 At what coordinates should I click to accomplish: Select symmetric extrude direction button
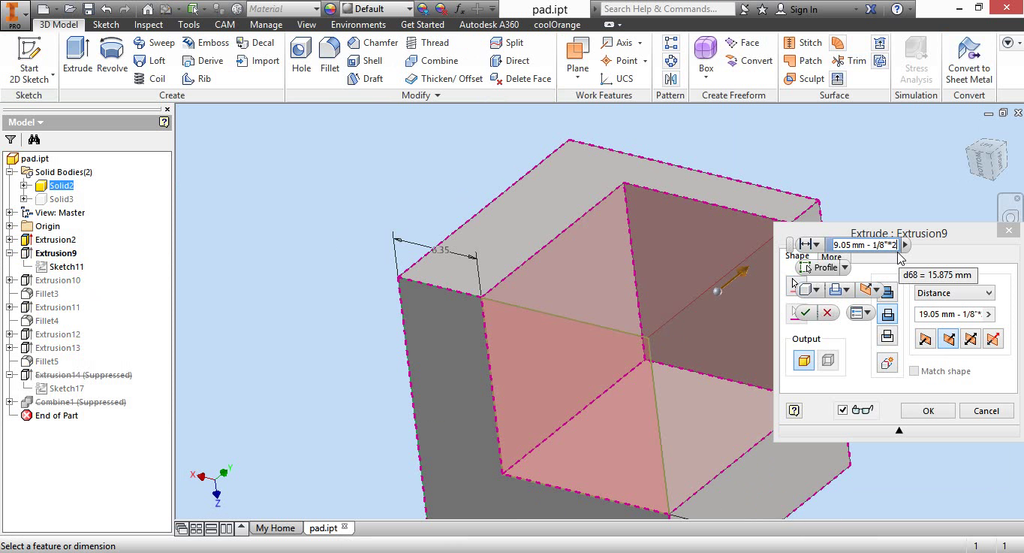point(970,339)
